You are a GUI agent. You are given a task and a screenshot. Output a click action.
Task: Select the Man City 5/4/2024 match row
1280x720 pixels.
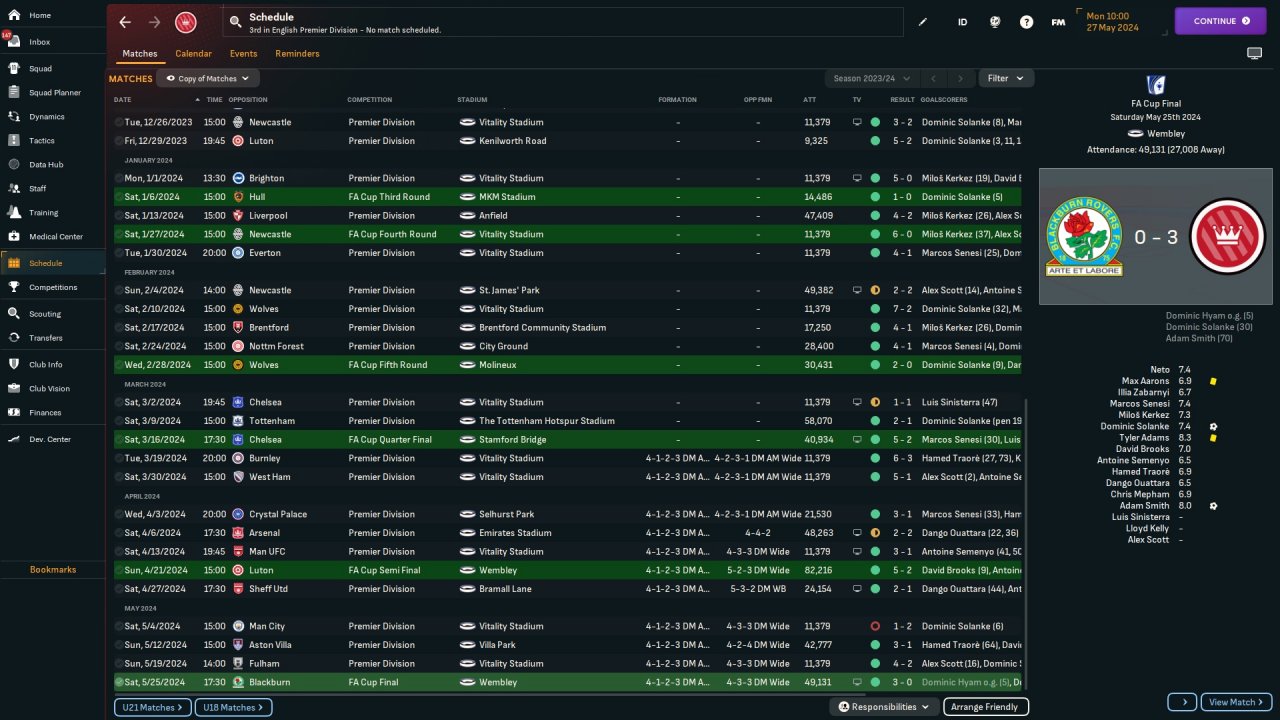point(568,626)
